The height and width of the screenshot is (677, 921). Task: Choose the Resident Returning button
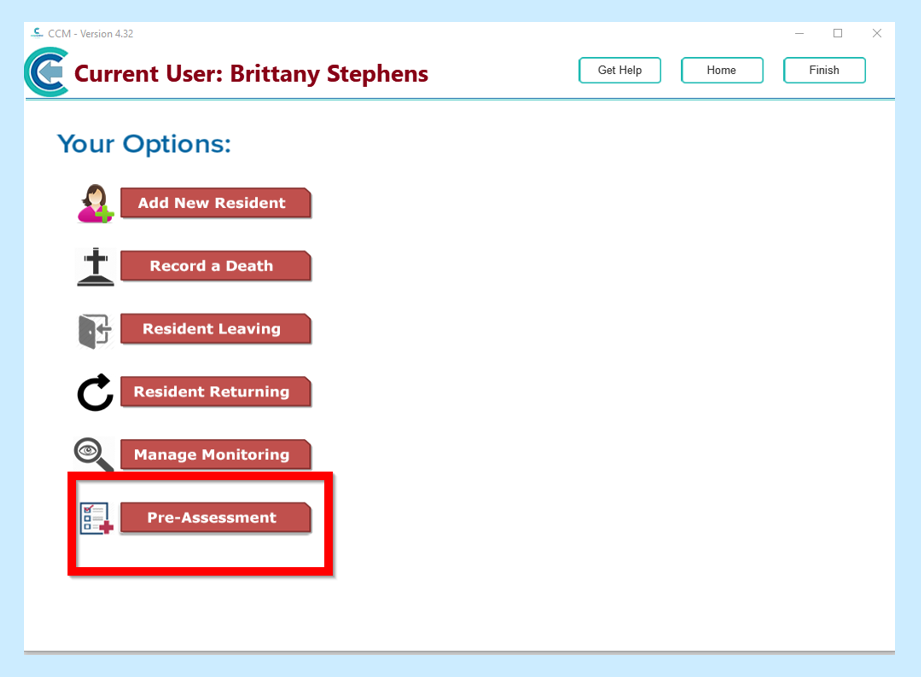click(214, 392)
